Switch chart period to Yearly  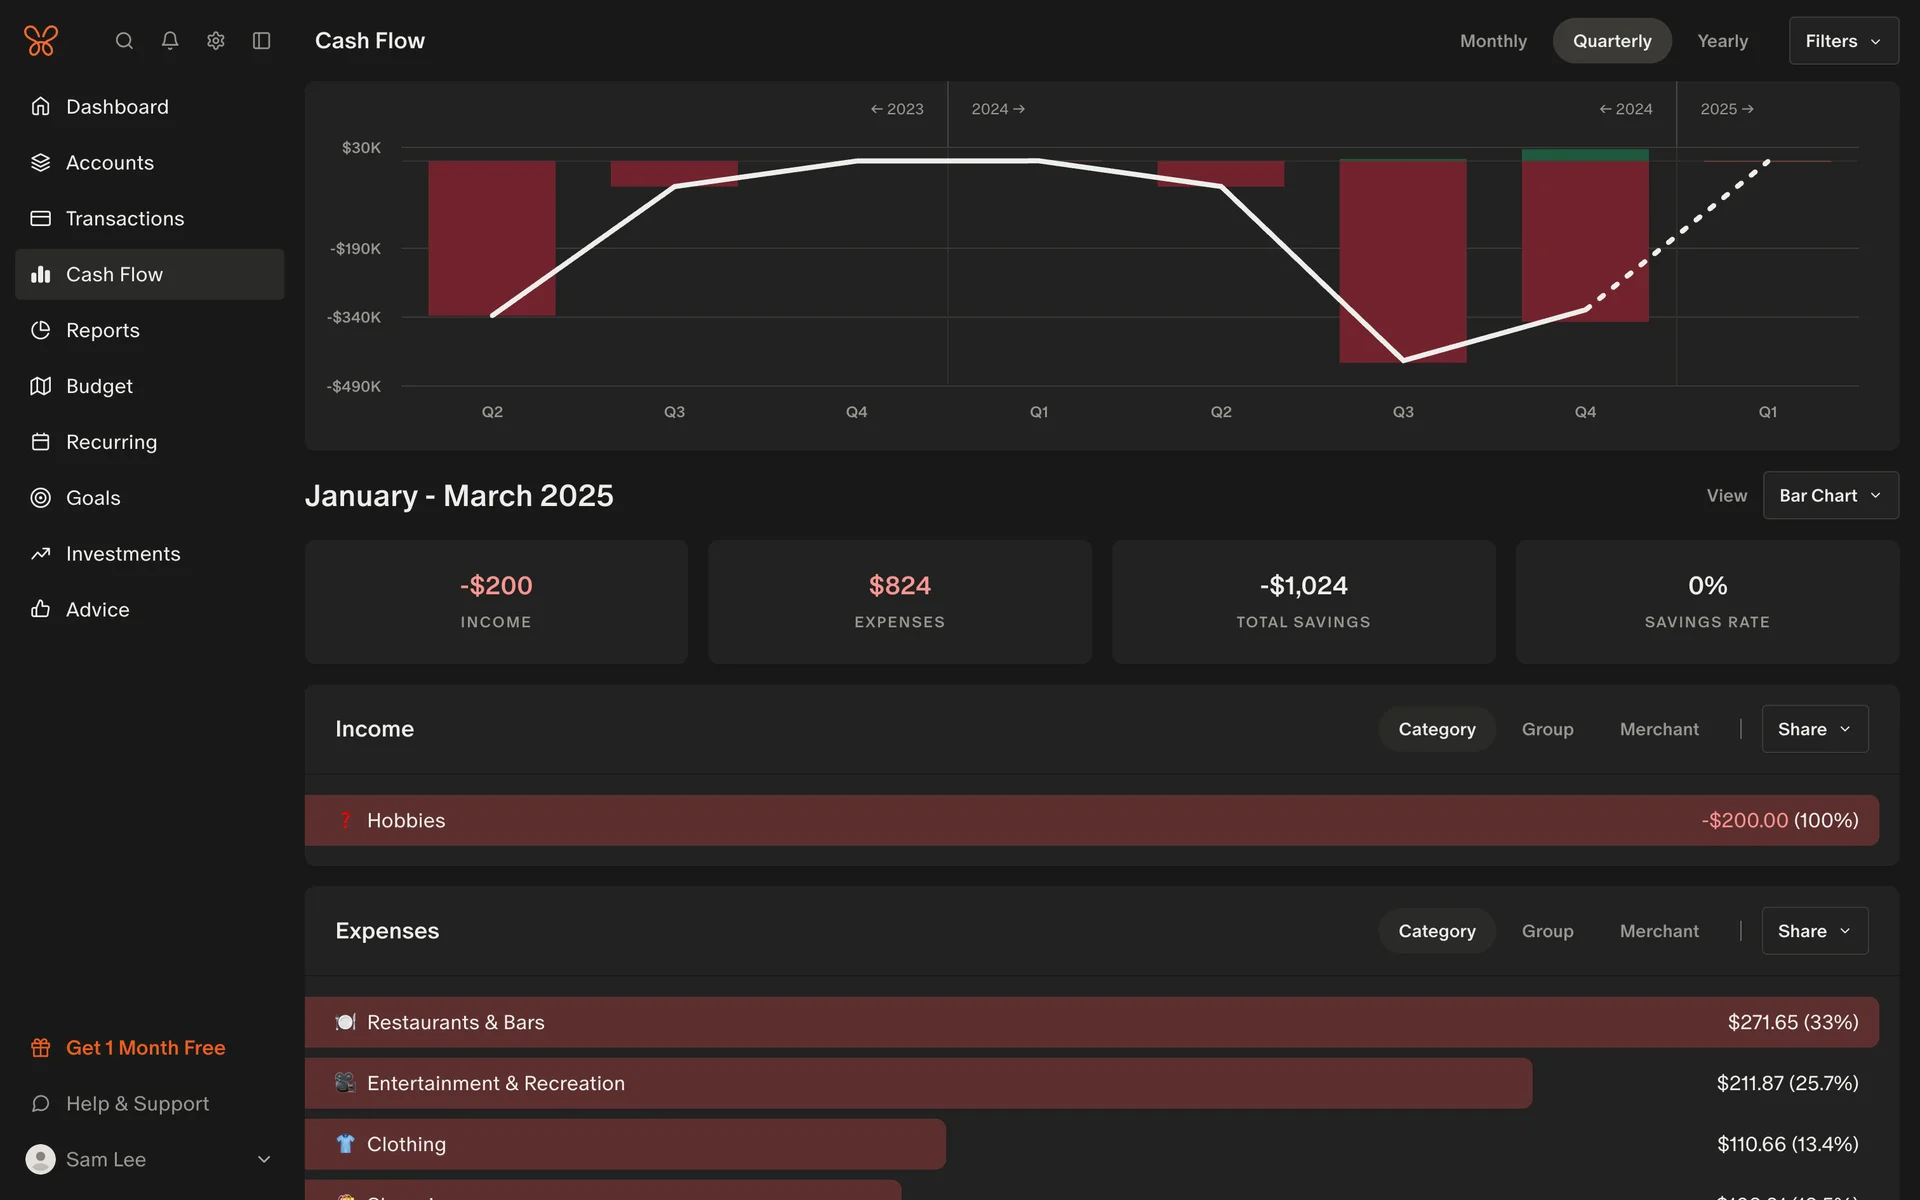click(x=1722, y=41)
